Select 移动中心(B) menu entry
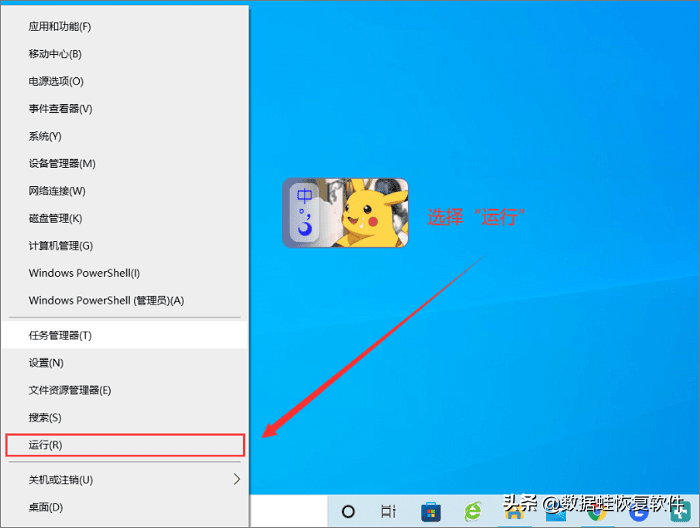Screen dimensions: 700x528 click(125, 54)
